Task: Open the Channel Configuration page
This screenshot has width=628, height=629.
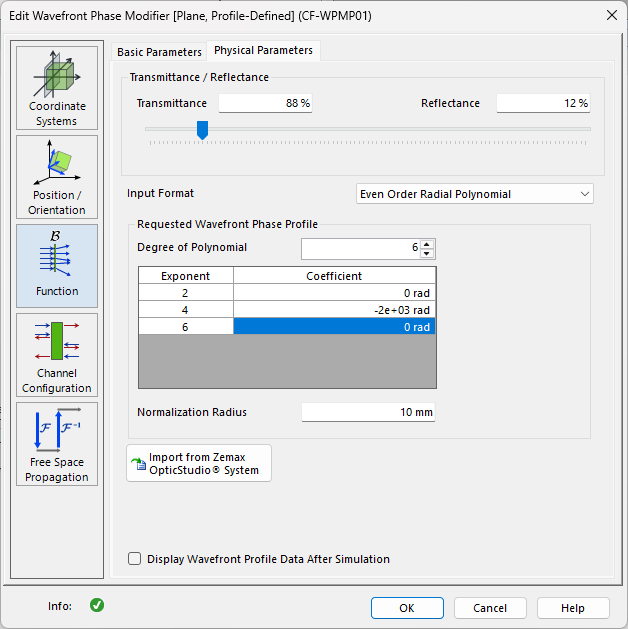Action: [57, 355]
